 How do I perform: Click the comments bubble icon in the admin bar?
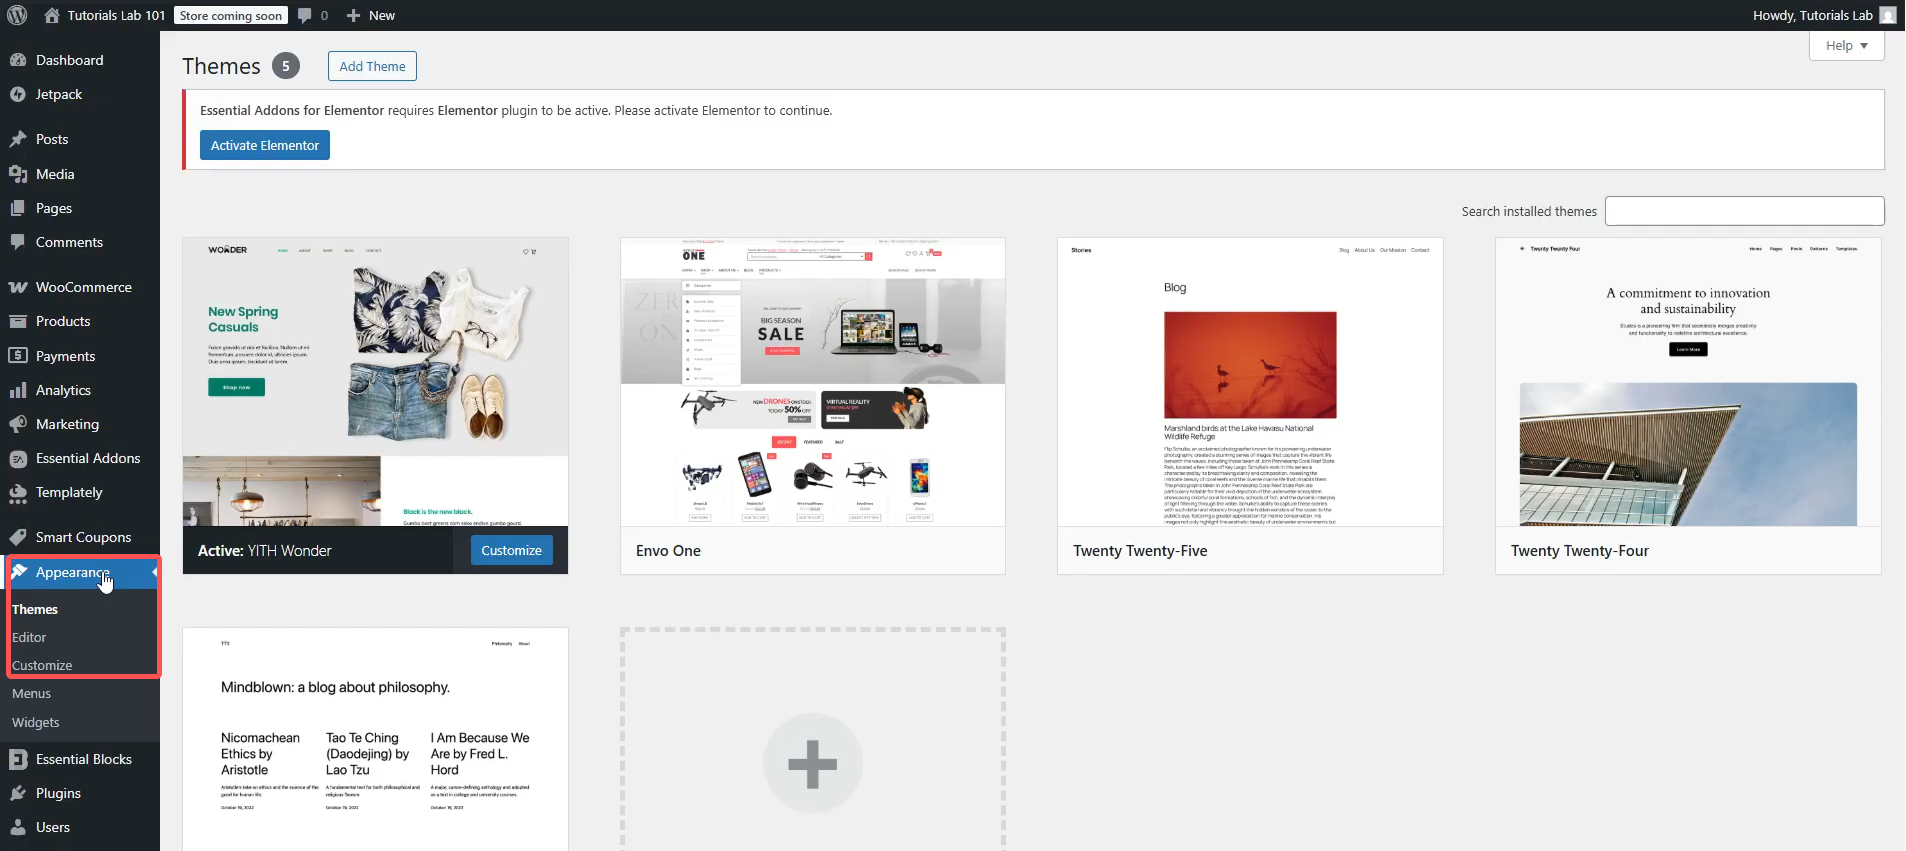pyautogui.click(x=305, y=15)
